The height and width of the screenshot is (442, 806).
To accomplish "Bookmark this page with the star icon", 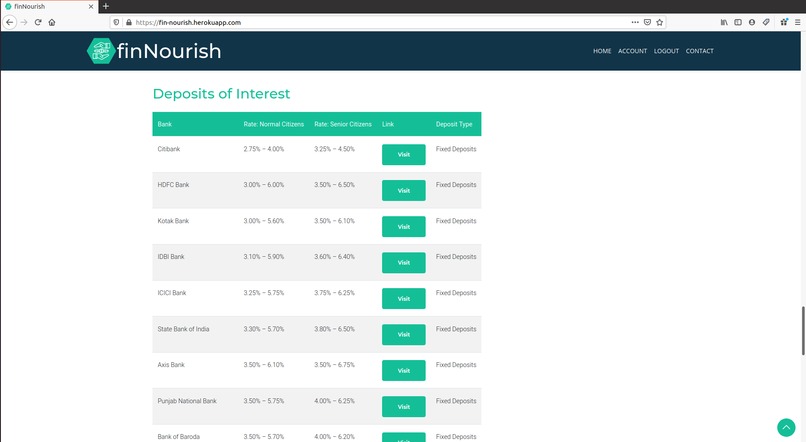I will [x=660, y=22].
